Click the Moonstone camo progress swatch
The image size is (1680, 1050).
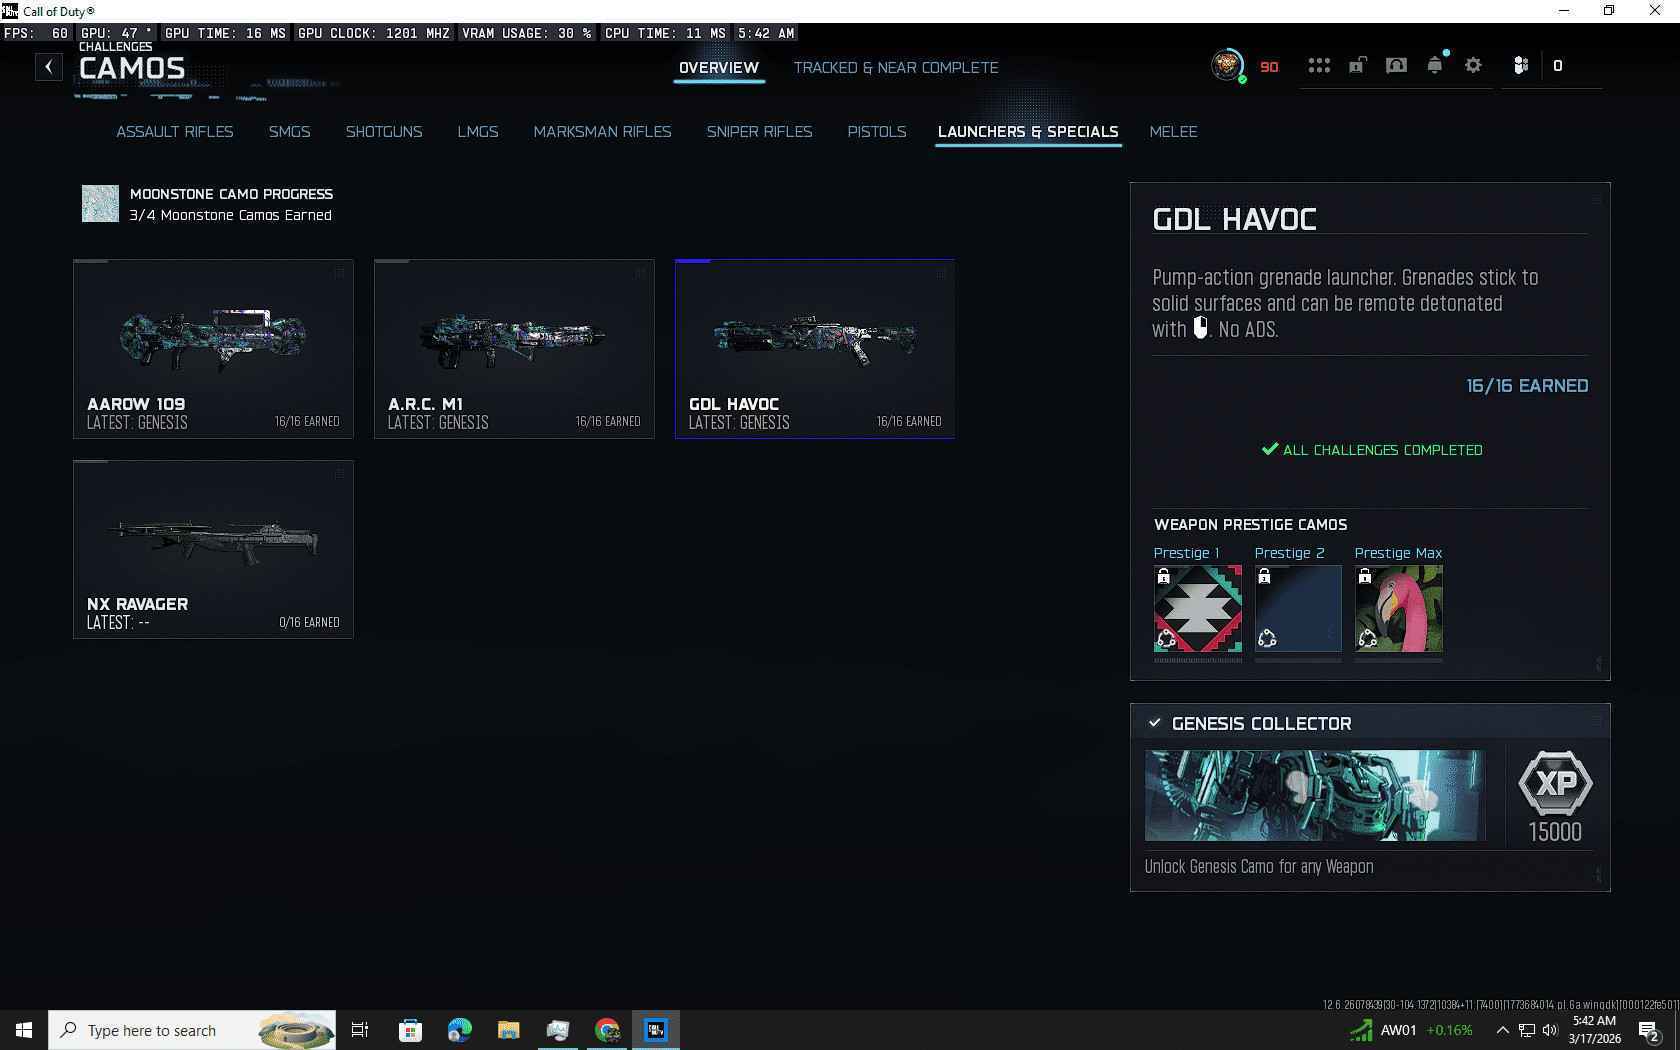[100, 204]
